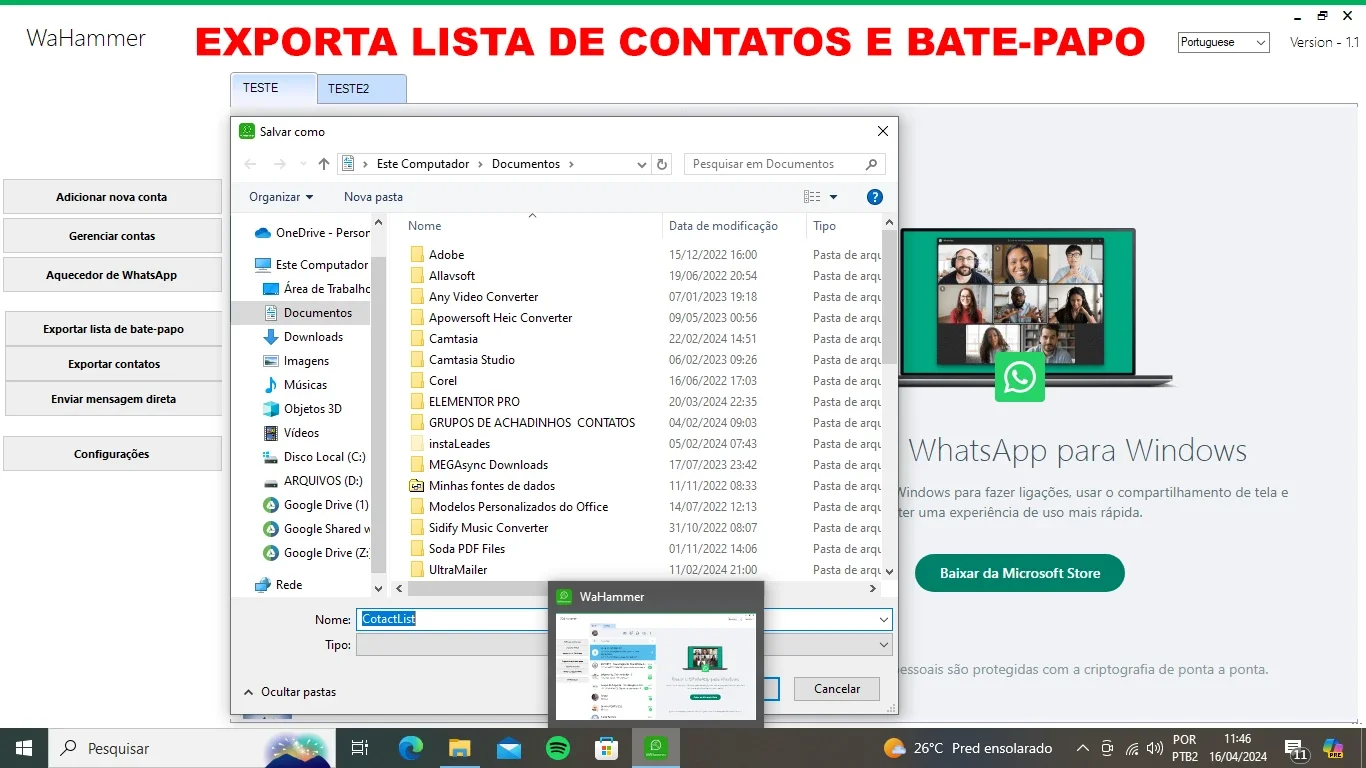Click Enviar mensagem direta

[x=113, y=399]
